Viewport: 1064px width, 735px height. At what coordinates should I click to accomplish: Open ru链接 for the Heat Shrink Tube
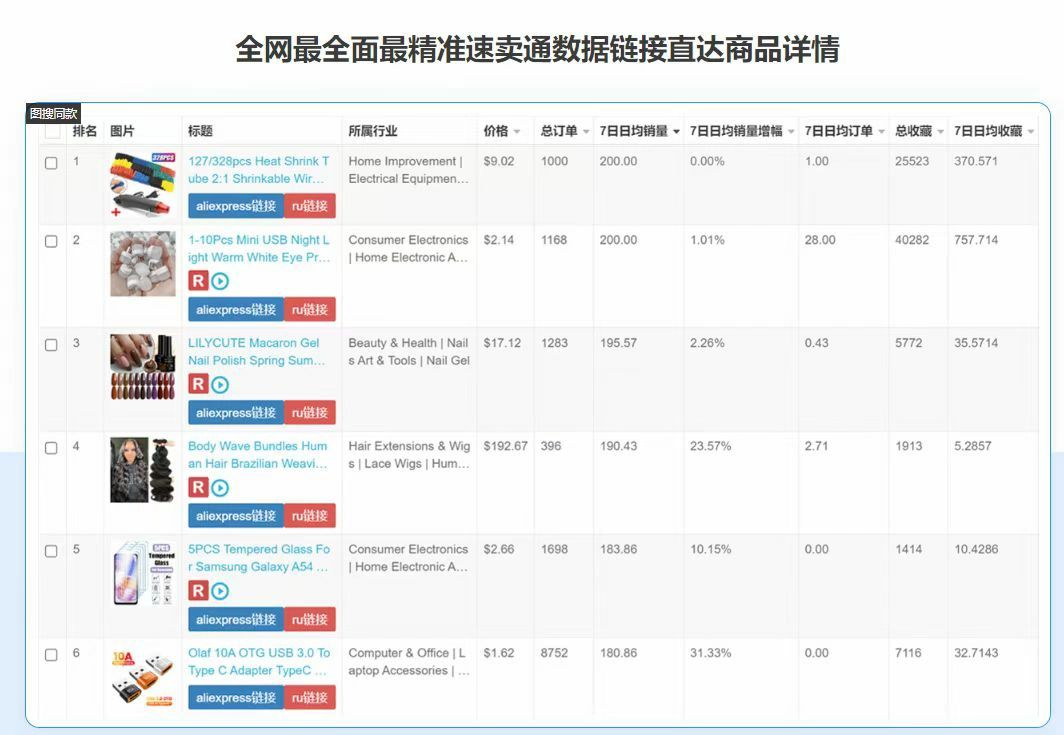click(x=309, y=206)
